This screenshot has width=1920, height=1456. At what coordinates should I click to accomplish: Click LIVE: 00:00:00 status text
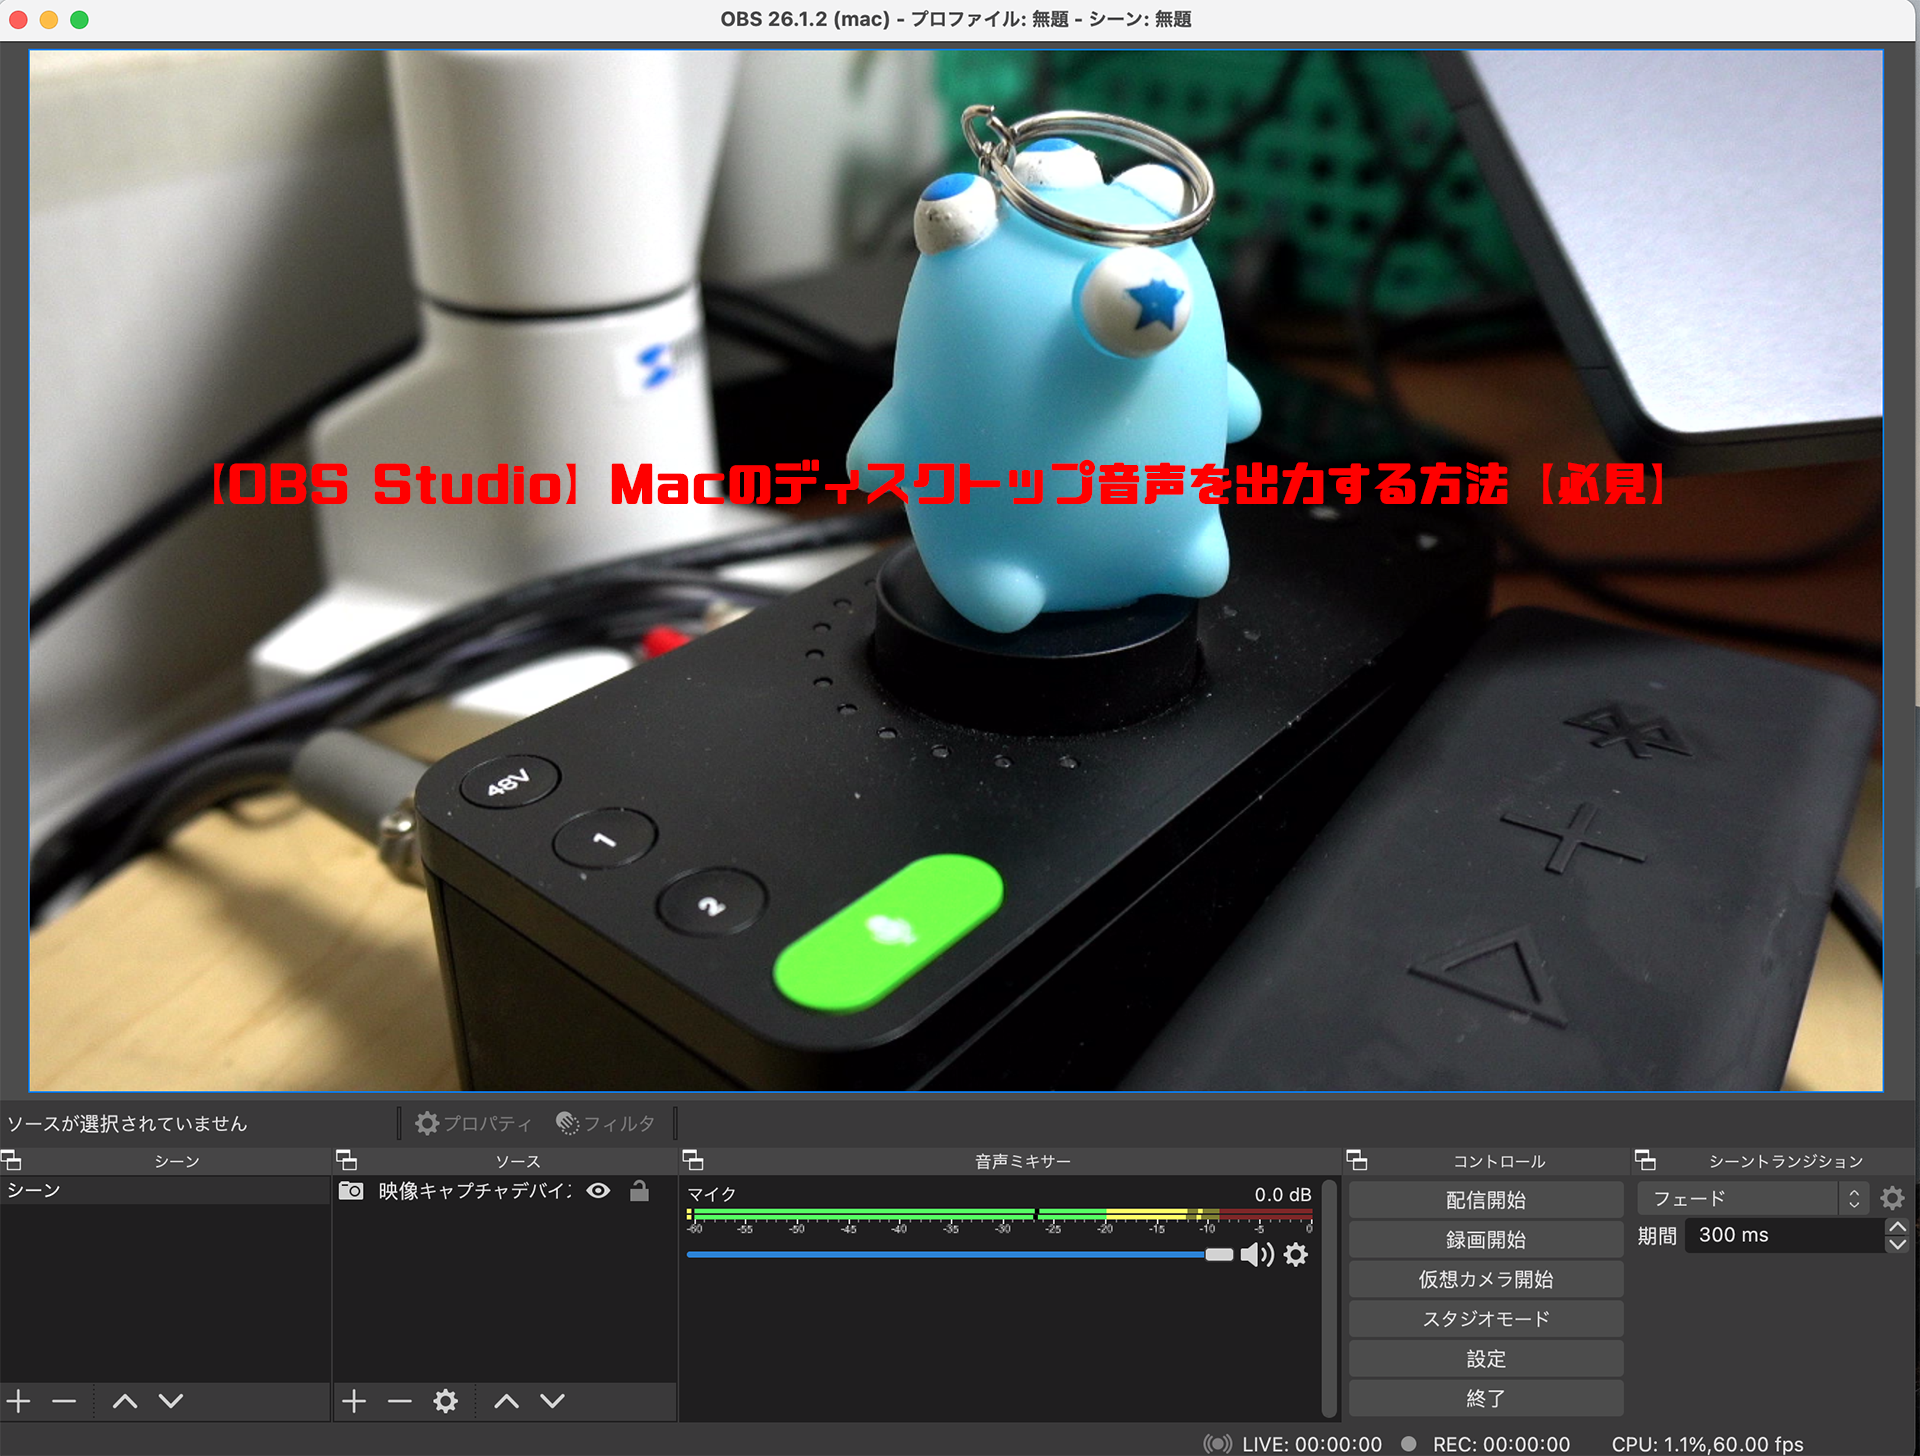(1311, 1444)
